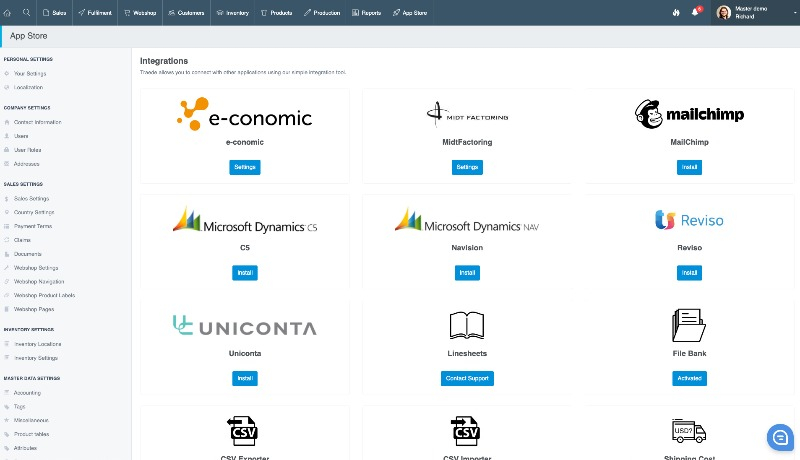Viewport: 800px width, 460px height.
Task: Open the Production menu
Action: pyautogui.click(x=322, y=13)
